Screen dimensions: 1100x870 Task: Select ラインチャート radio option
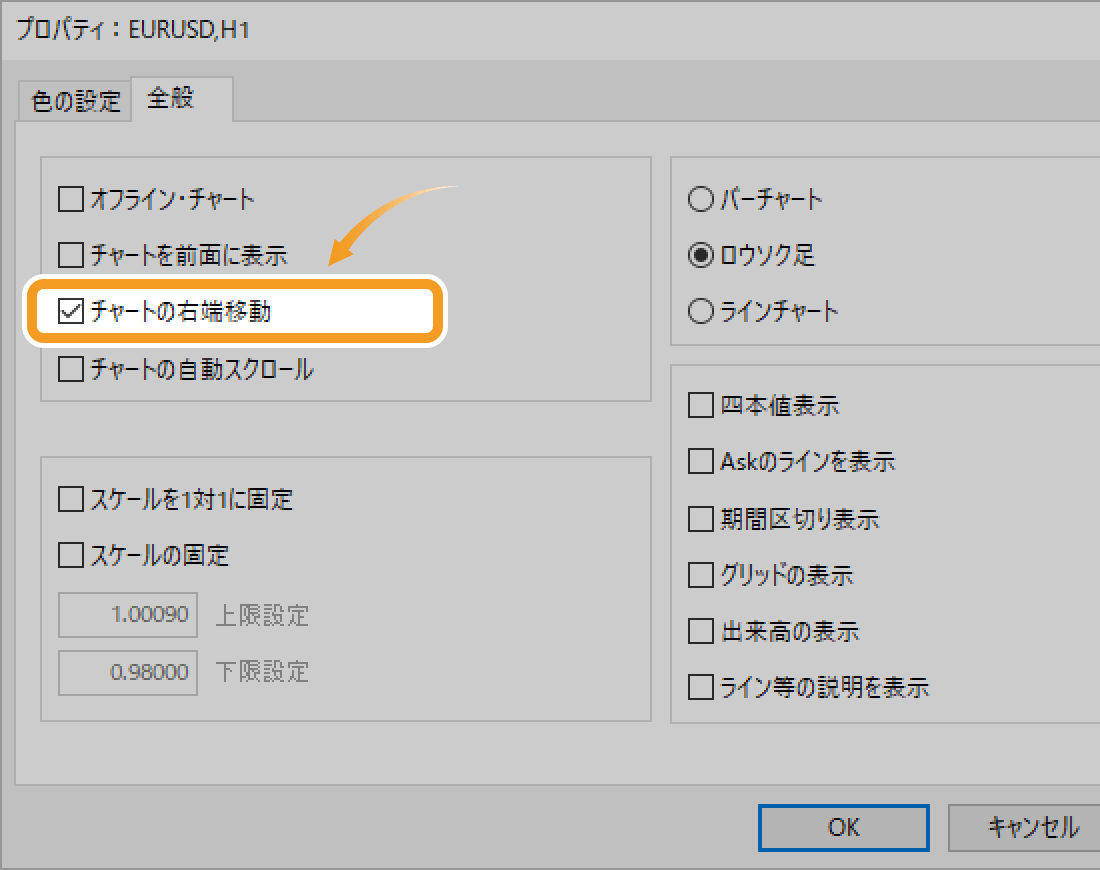pos(700,311)
